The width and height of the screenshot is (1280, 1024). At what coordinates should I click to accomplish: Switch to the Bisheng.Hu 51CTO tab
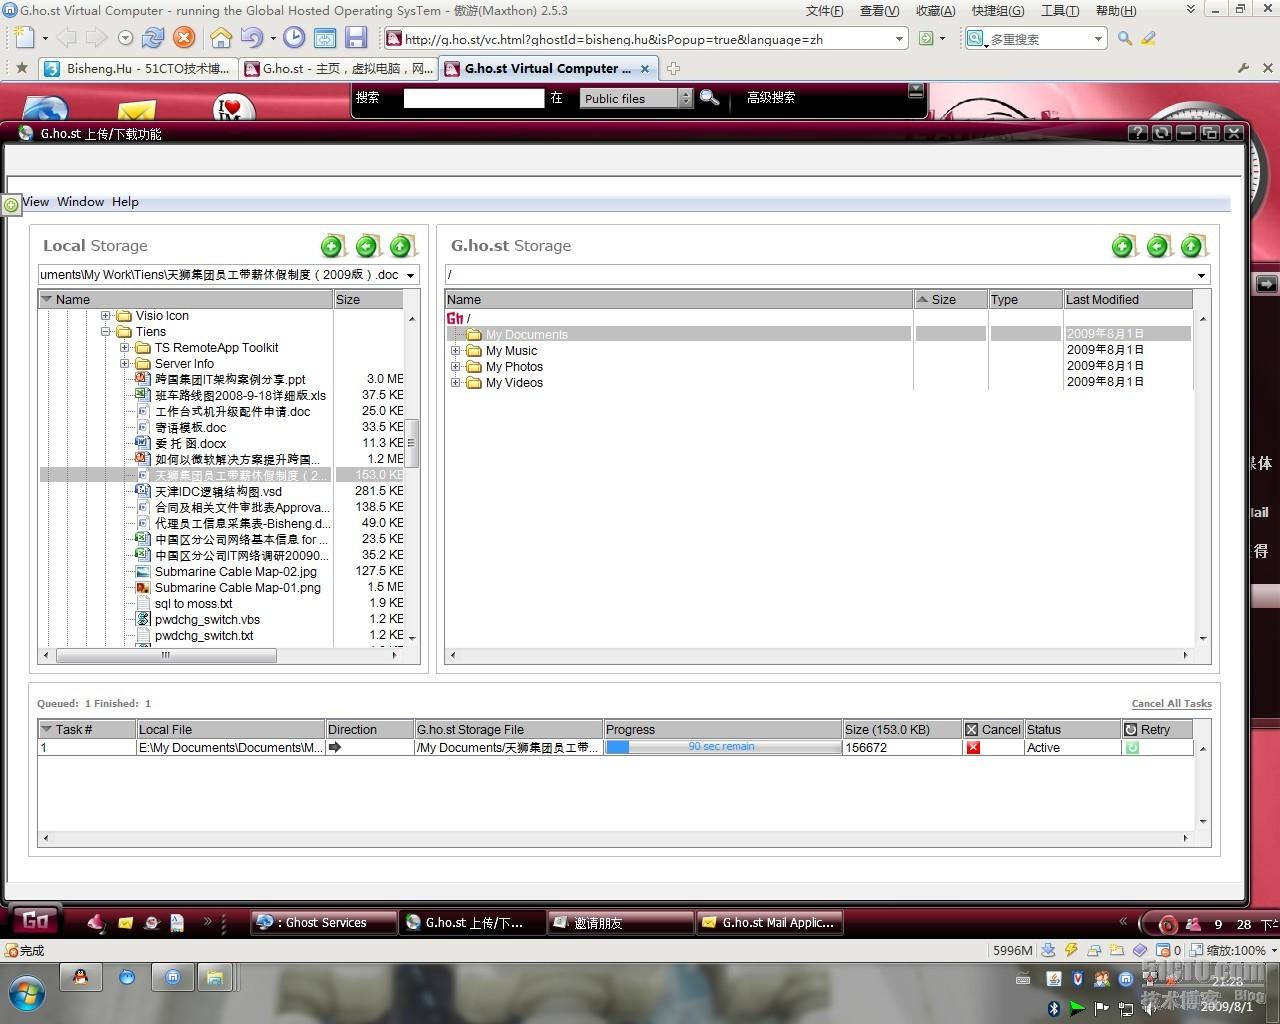[138, 69]
